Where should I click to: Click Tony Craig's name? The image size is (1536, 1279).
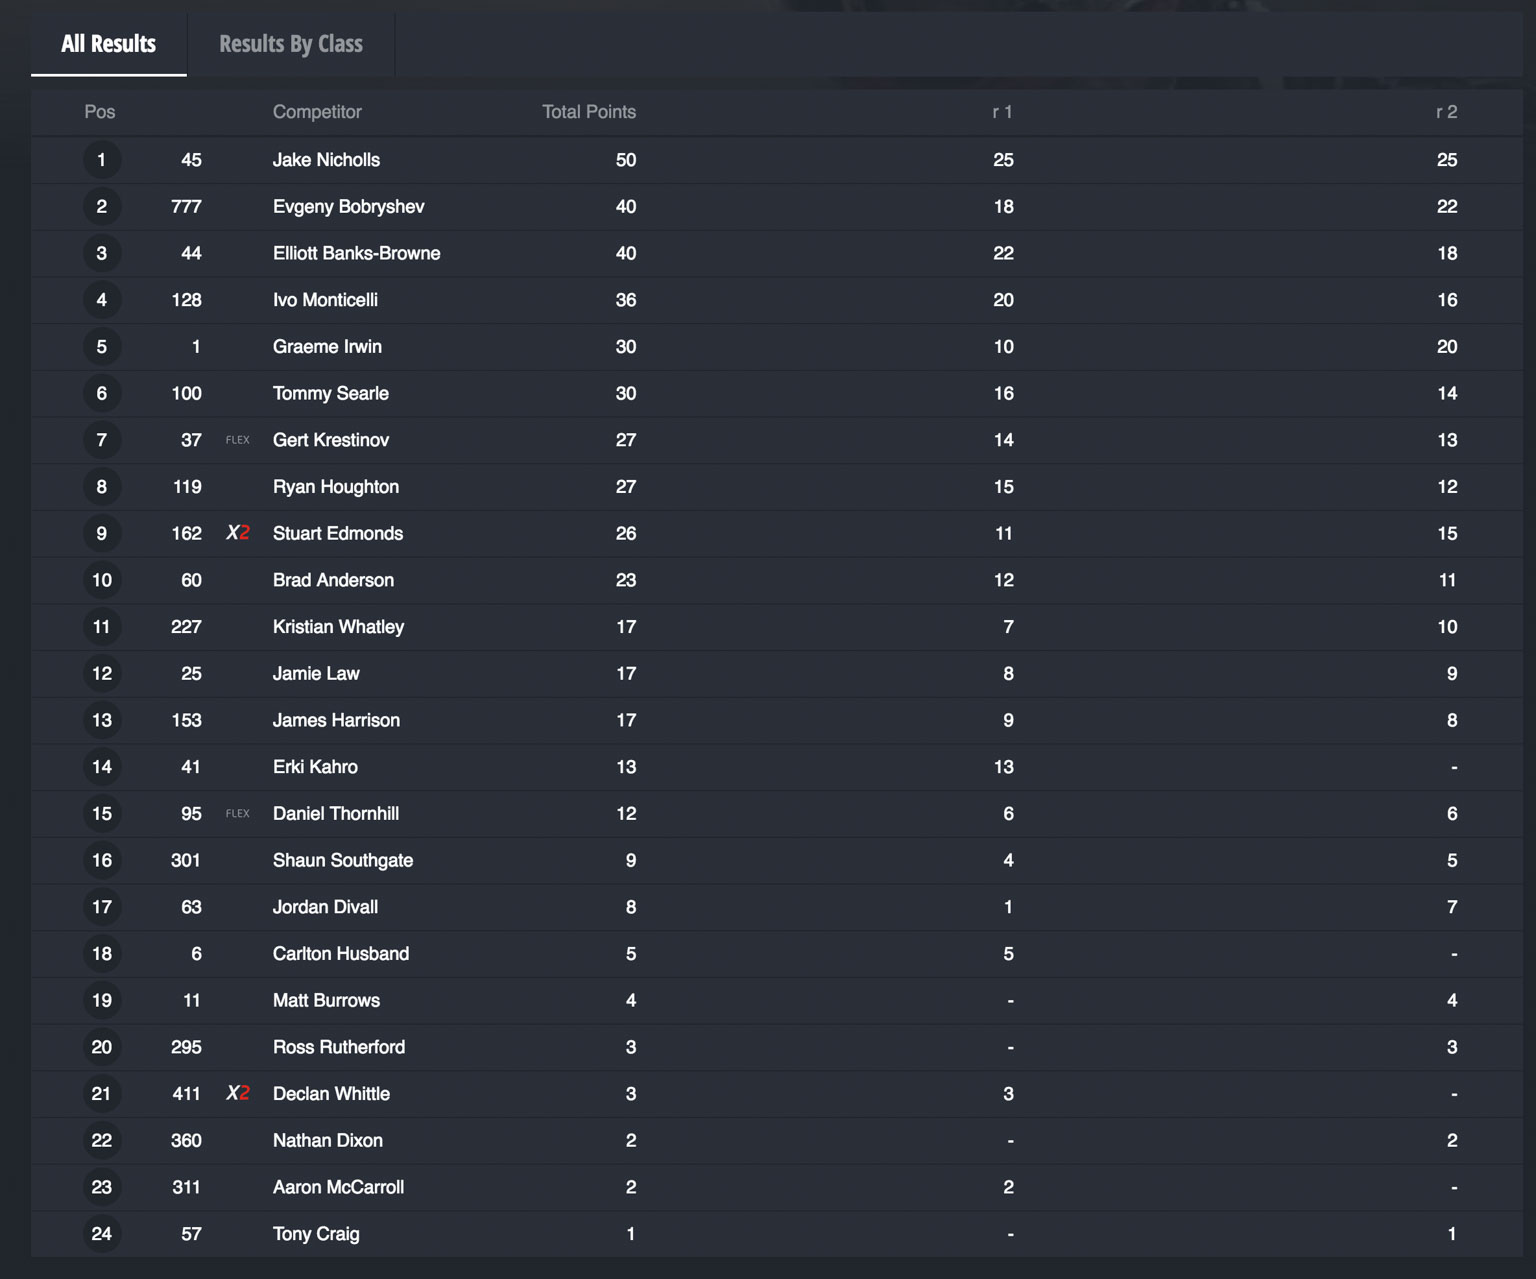point(316,1233)
